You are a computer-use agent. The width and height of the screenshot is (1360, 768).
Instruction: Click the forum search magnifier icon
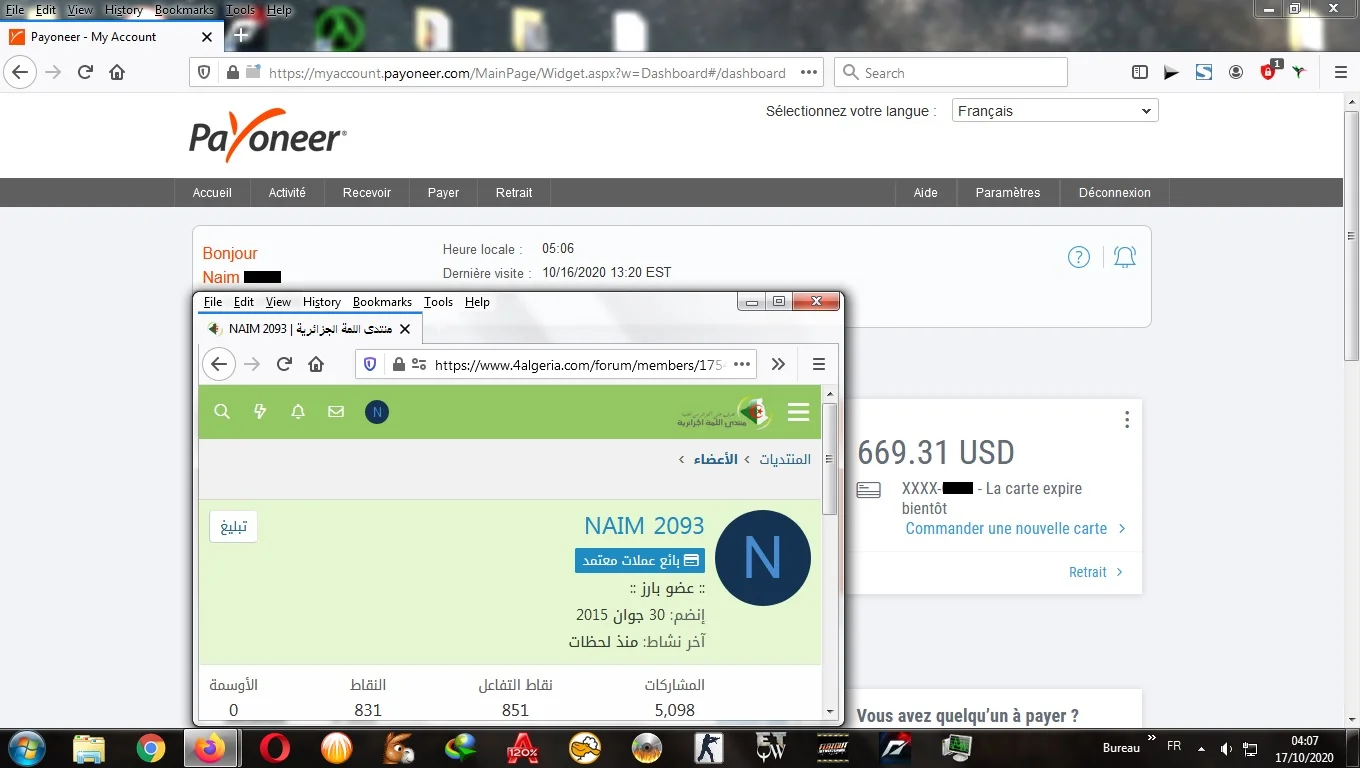(x=222, y=411)
